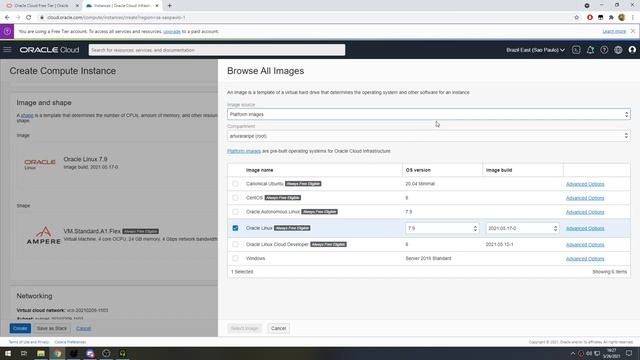Viewport: 640px width, 360px height.
Task: Click the Cancel button in Browse All Images
Action: click(278, 328)
